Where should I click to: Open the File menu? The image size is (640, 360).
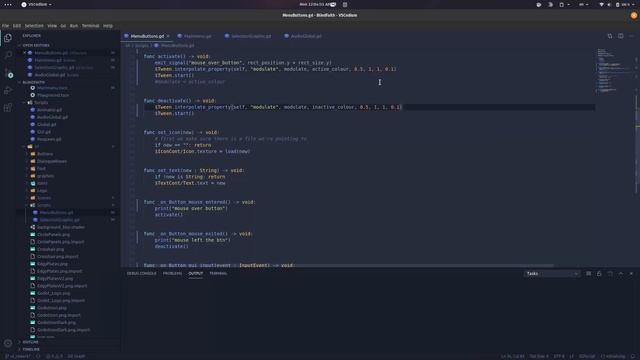[5, 26]
